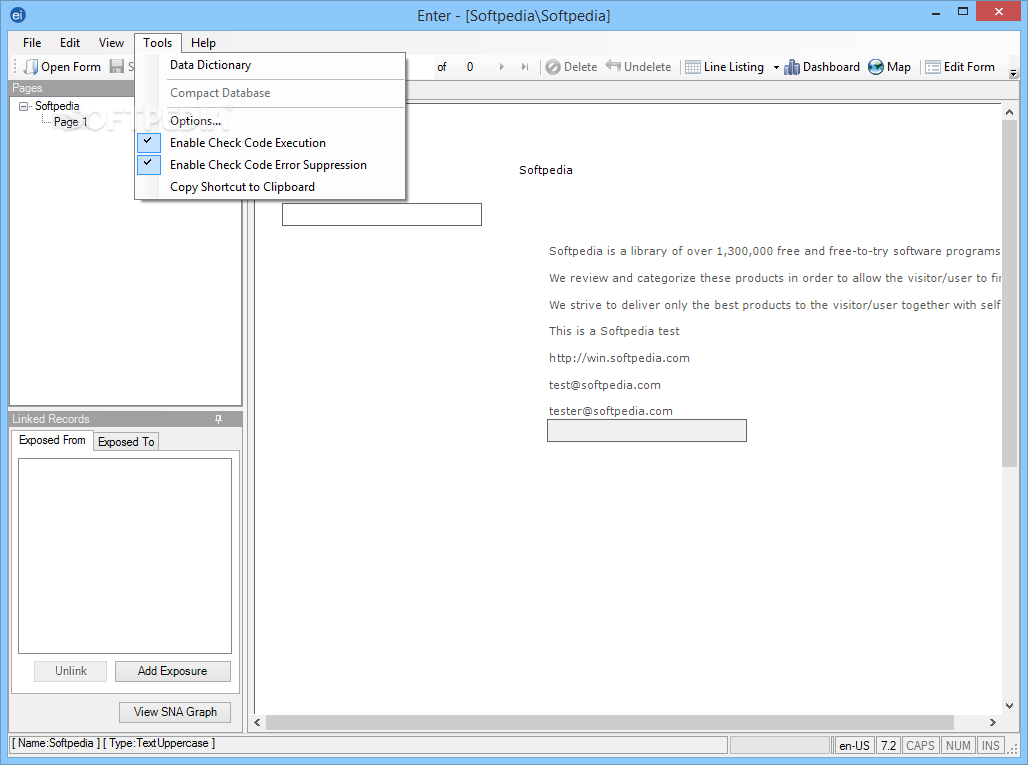Click the en-US status bar indicator
The width and height of the screenshot is (1028, 765).
coord(854,746)
